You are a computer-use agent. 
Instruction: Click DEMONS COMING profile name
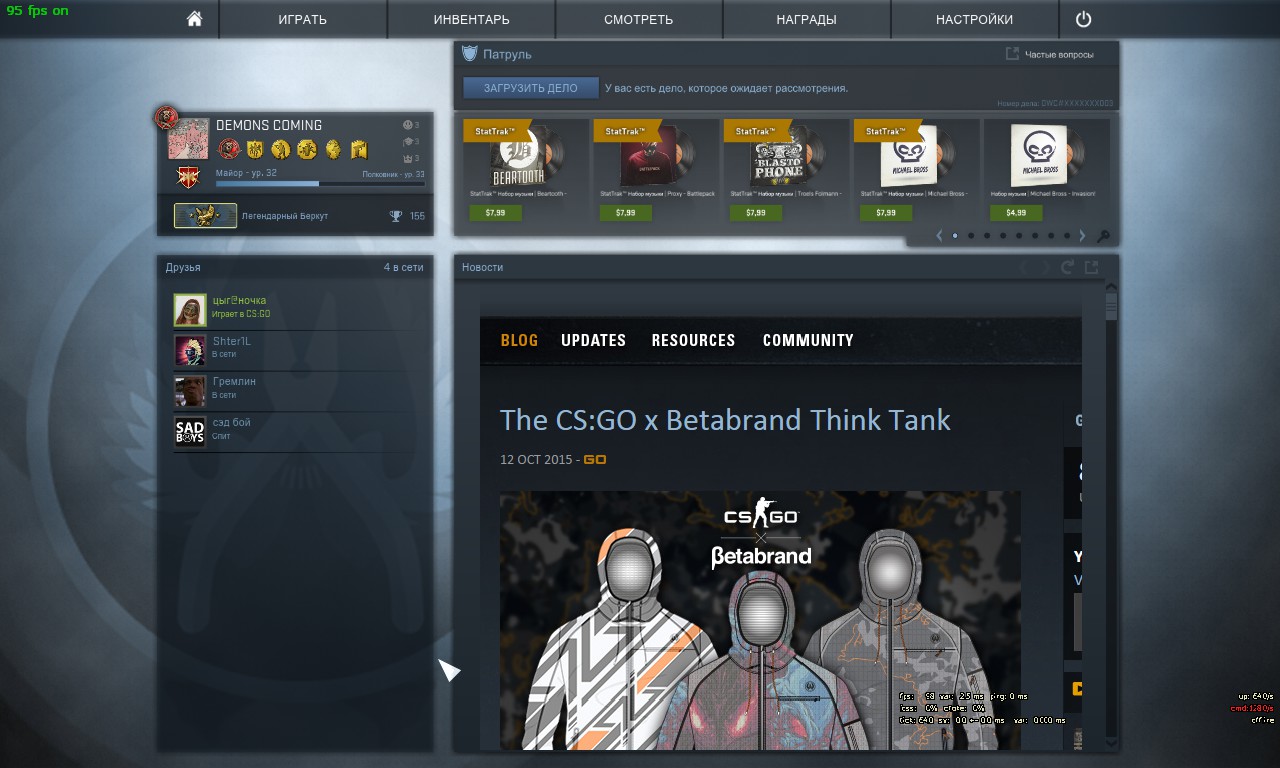[x=269, y=125]
